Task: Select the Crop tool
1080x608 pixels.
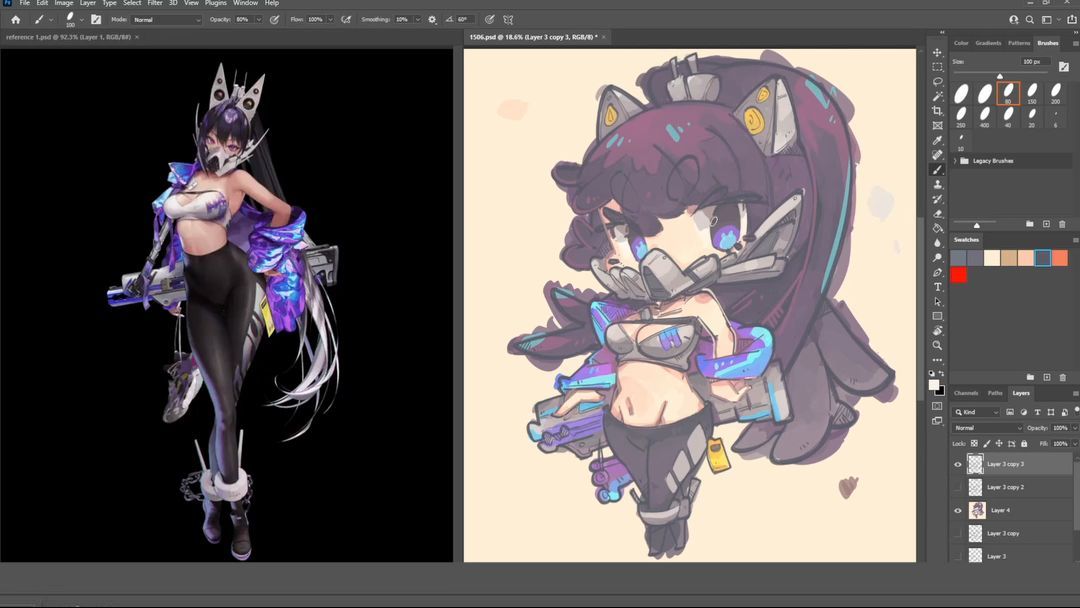Action: click(937, 111)
